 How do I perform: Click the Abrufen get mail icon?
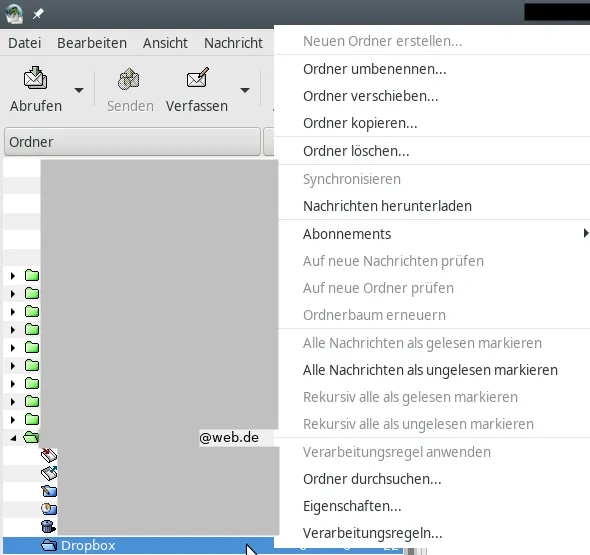[35, 78]
